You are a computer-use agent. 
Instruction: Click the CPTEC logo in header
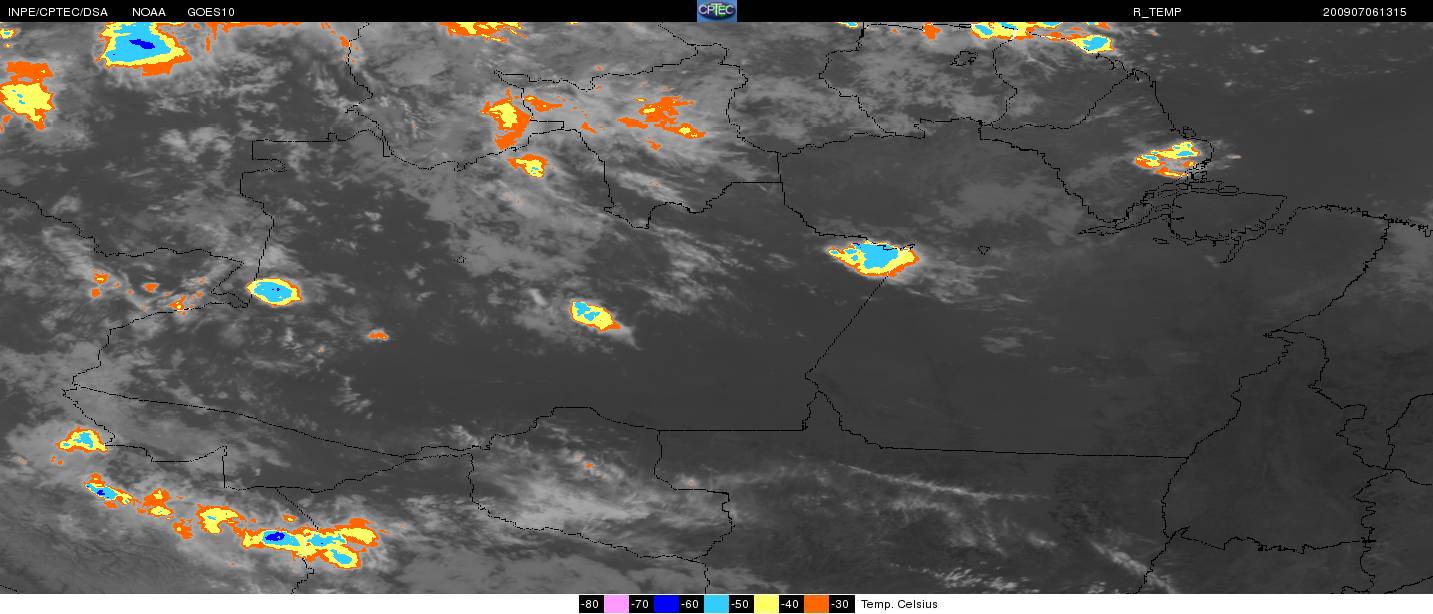716,11
